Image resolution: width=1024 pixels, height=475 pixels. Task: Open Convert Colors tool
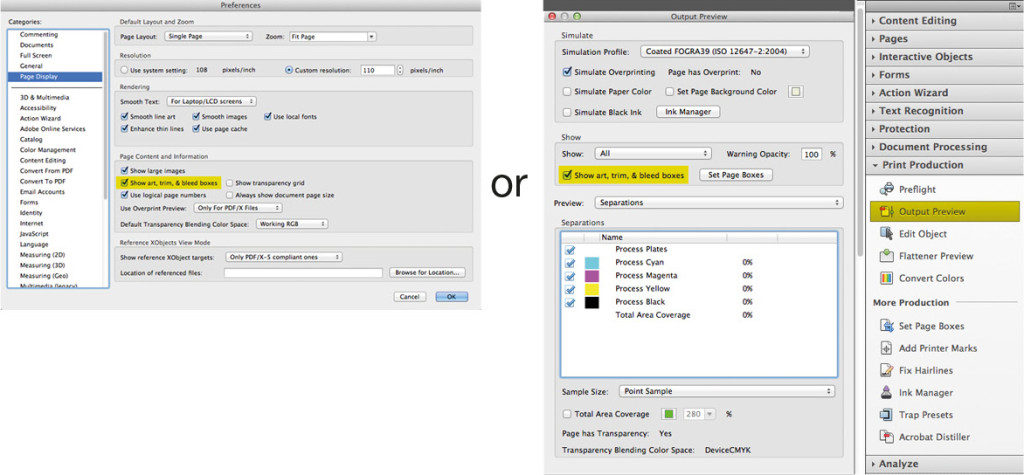921,278
